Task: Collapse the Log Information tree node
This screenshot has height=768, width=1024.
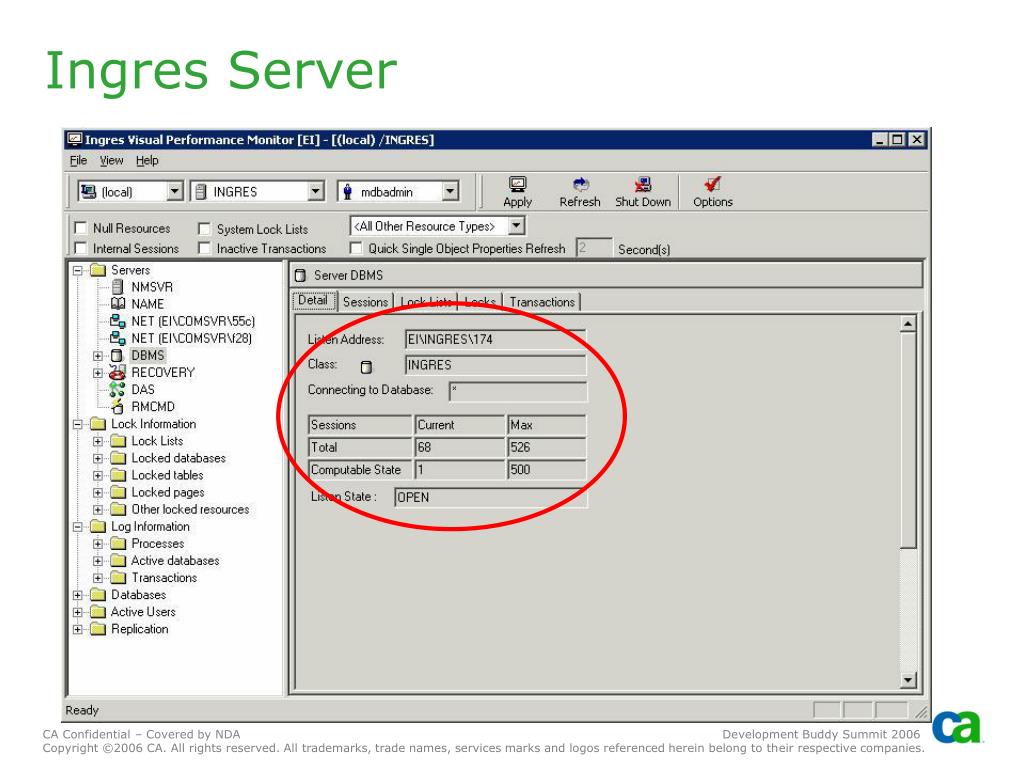Action: (x=78, y=527)
